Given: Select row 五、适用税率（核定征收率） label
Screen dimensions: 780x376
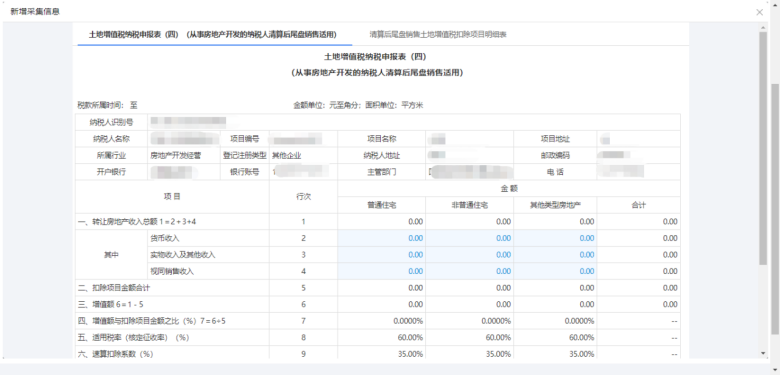Looking at the screenshot, I should pos(134,337).
